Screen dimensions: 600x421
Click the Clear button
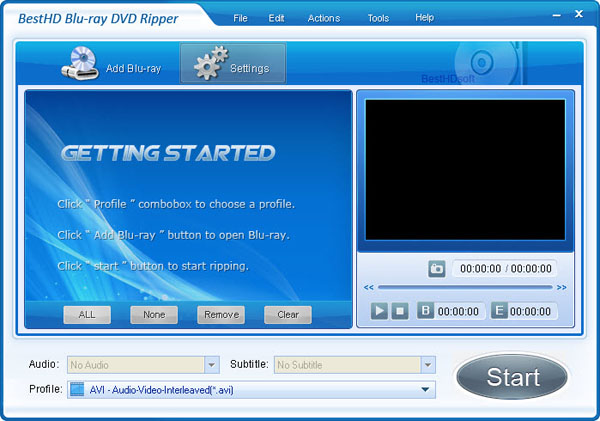(x=288, y=315)
